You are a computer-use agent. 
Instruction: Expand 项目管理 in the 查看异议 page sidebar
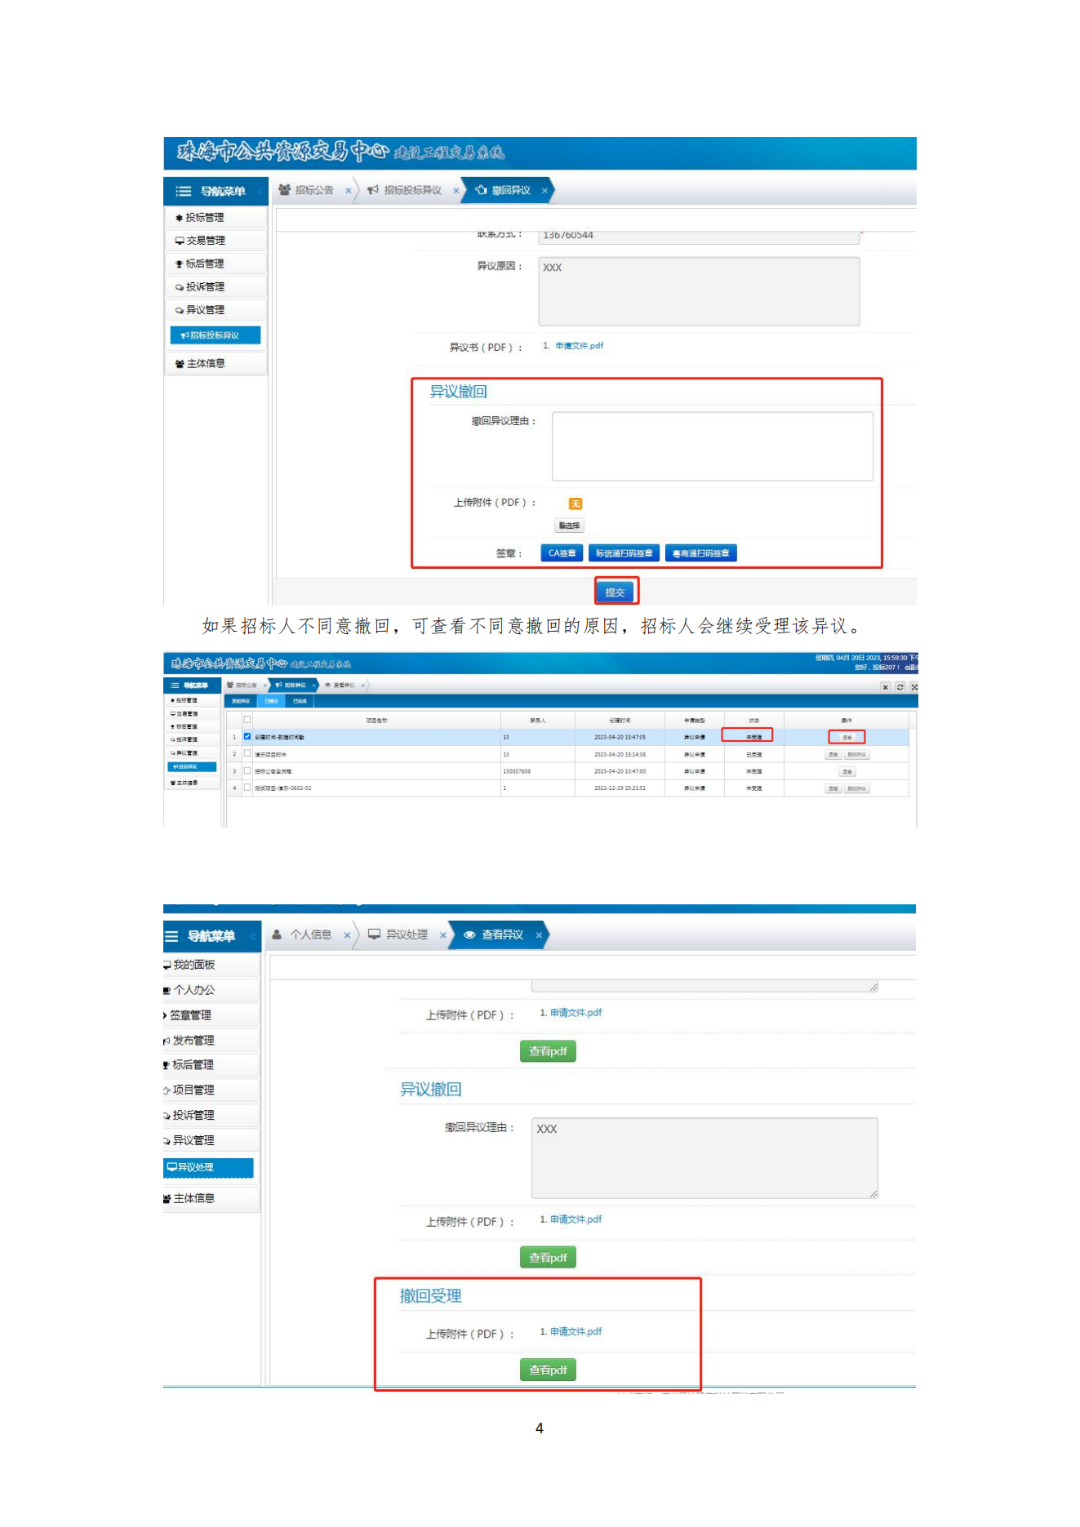(x=211, y=1090)
